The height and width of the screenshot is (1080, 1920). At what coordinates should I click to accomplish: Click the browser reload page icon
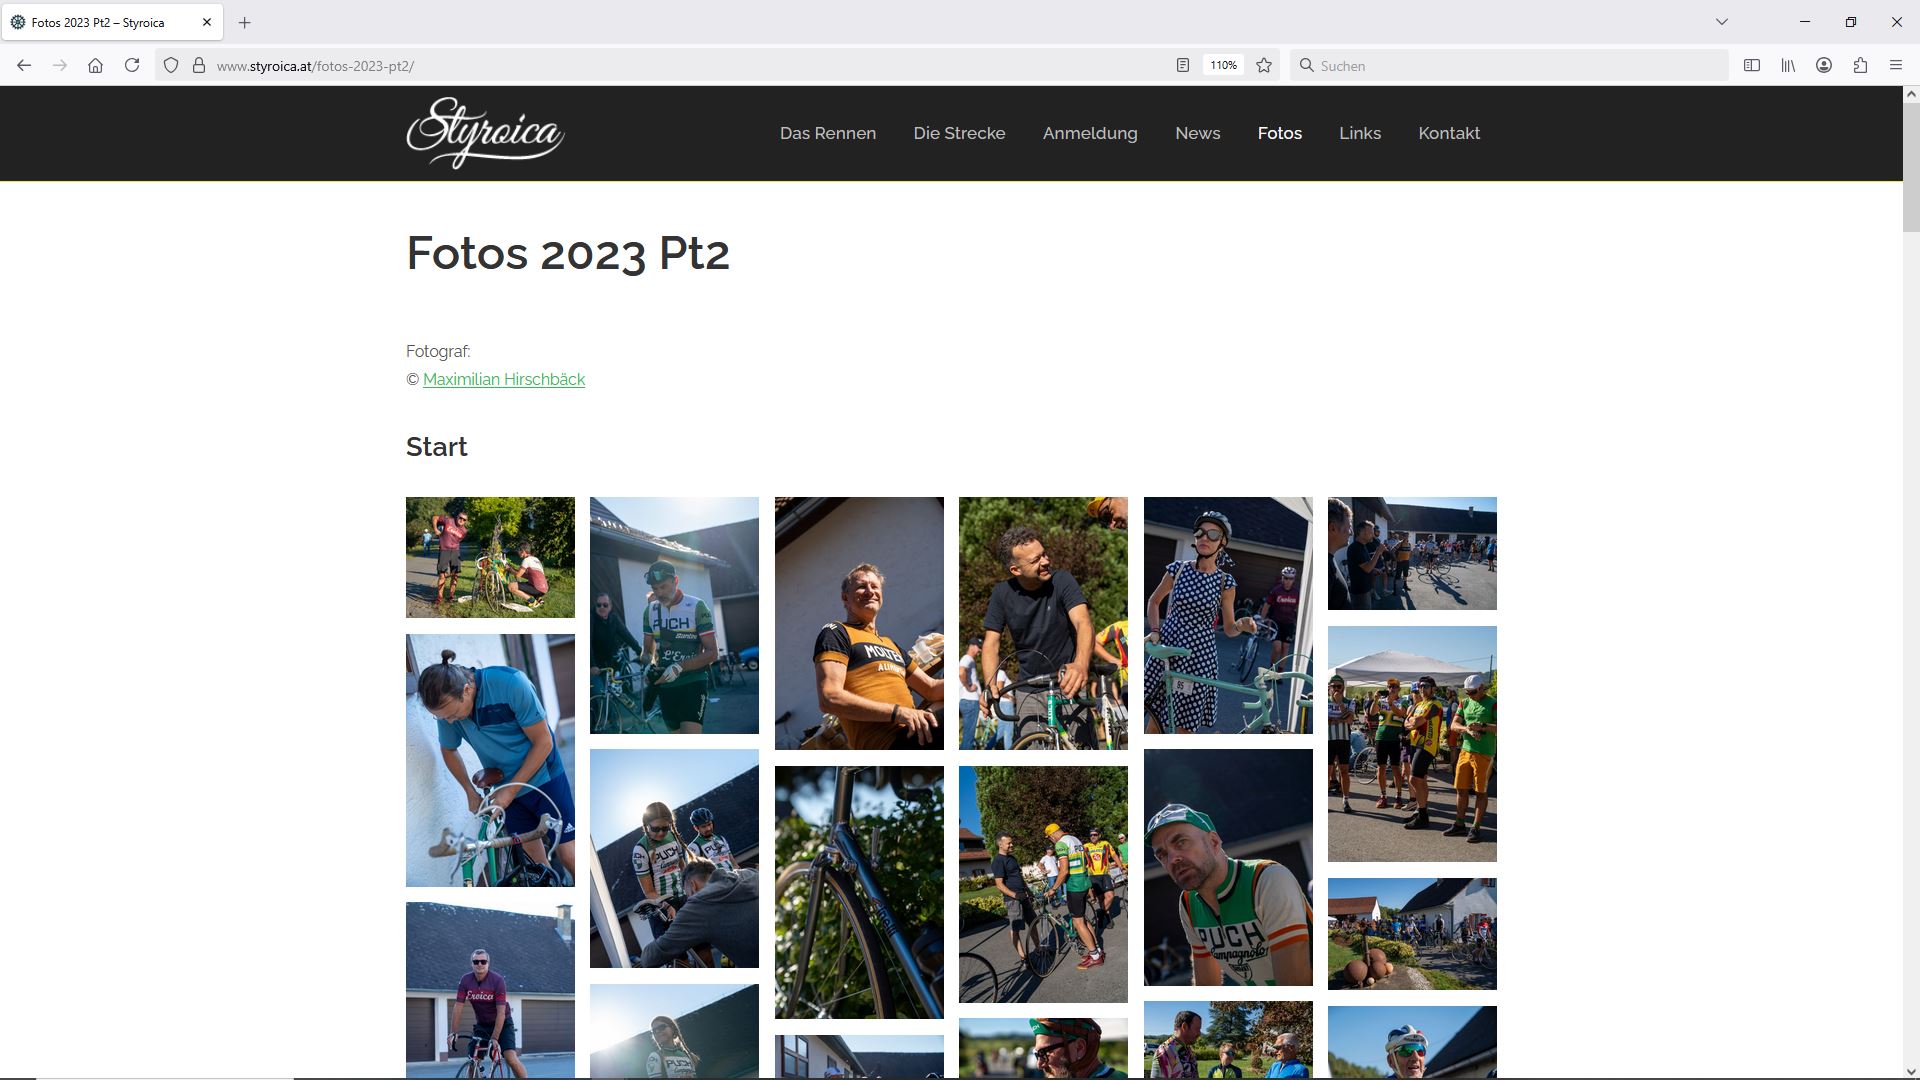click(x=132, y=65)
